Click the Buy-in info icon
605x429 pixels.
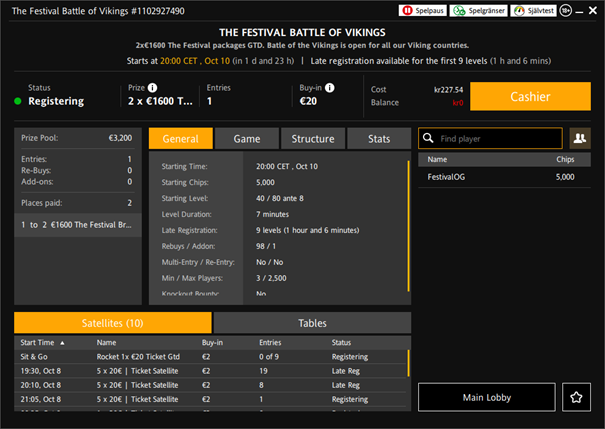329,88
